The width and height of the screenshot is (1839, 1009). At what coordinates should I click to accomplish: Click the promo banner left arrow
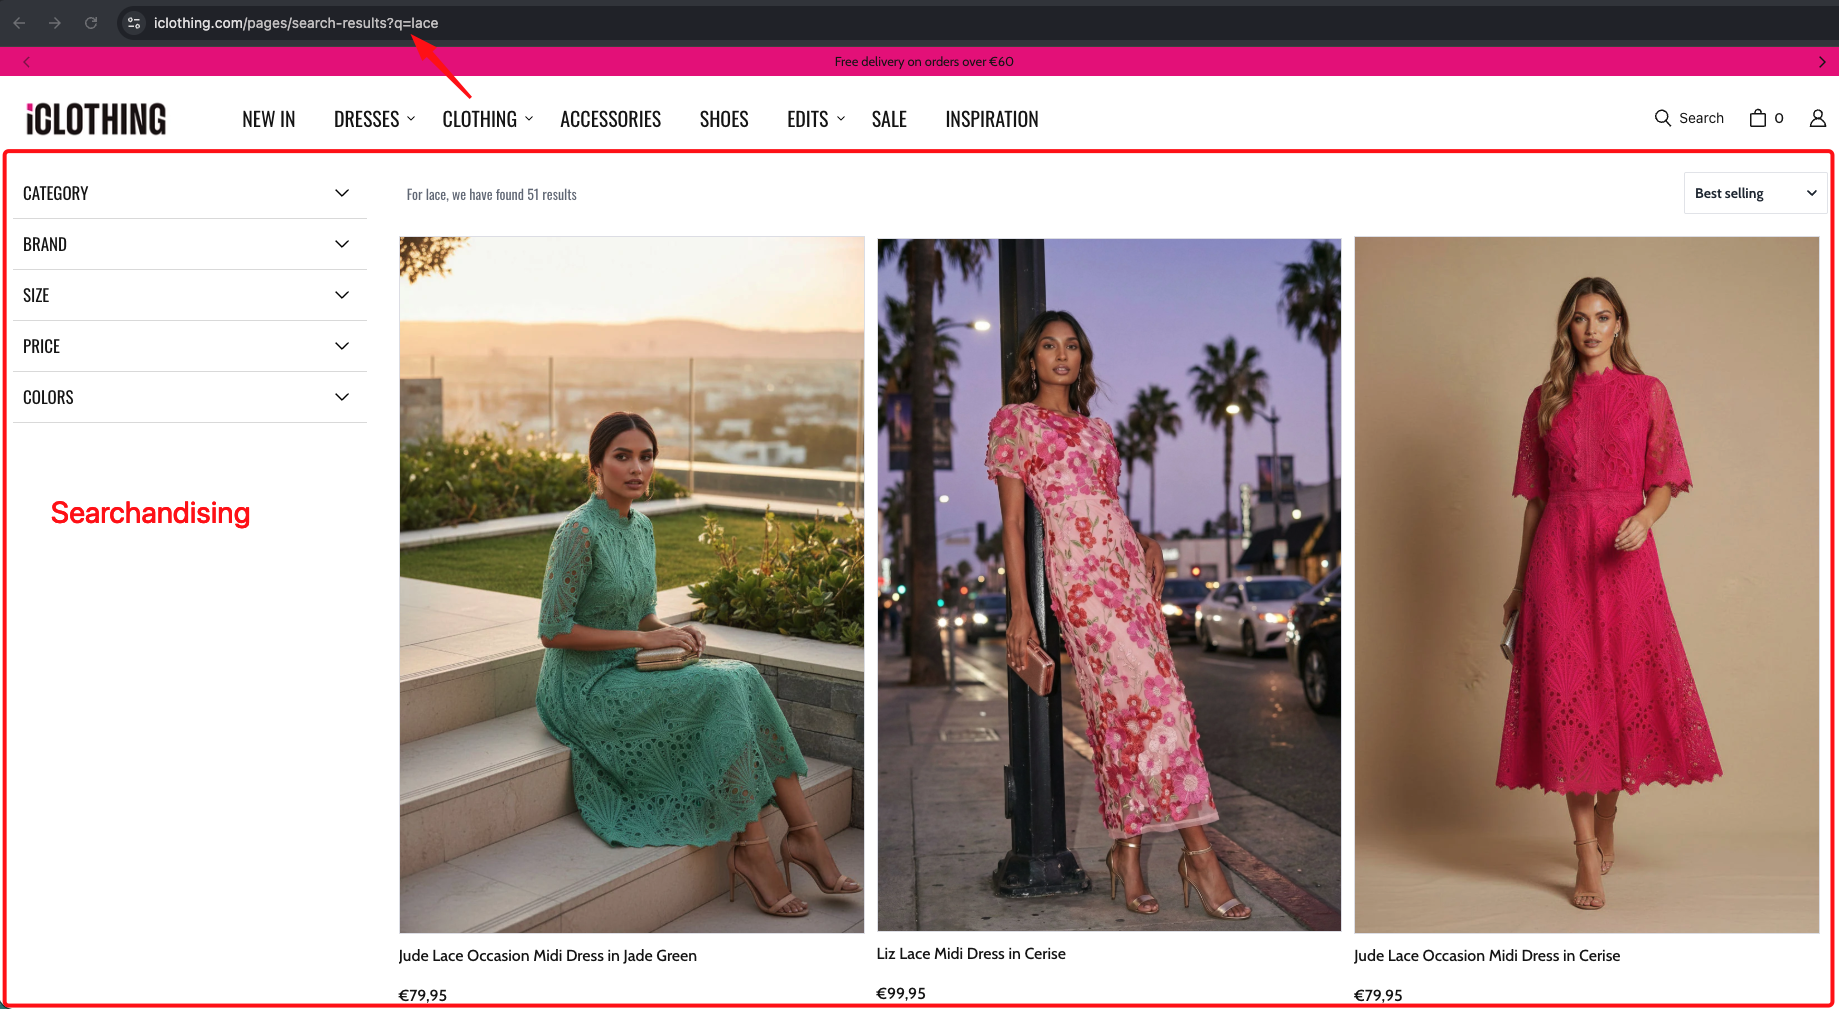26,61
